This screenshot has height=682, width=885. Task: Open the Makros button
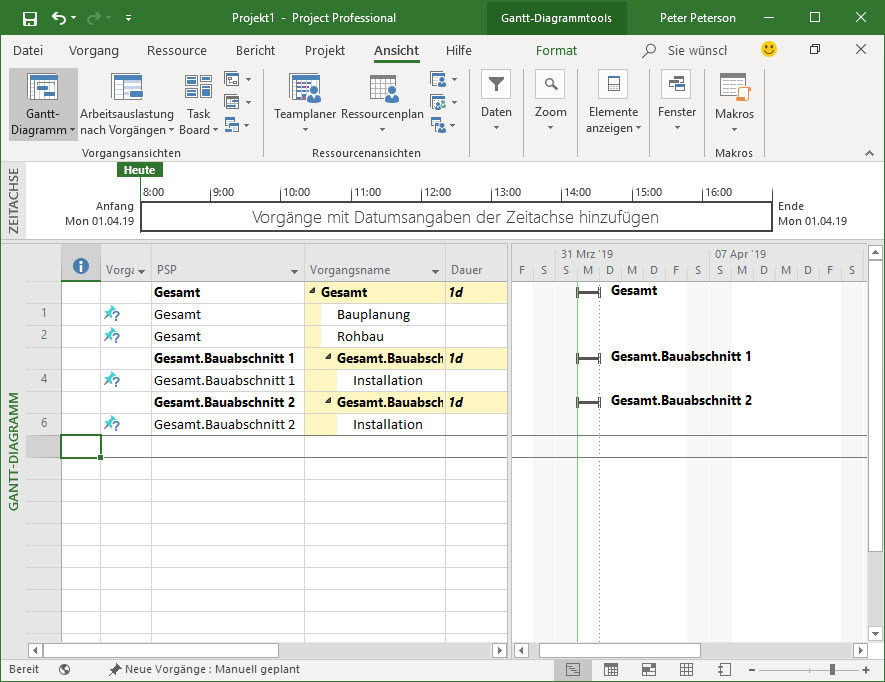pos(734,103)
